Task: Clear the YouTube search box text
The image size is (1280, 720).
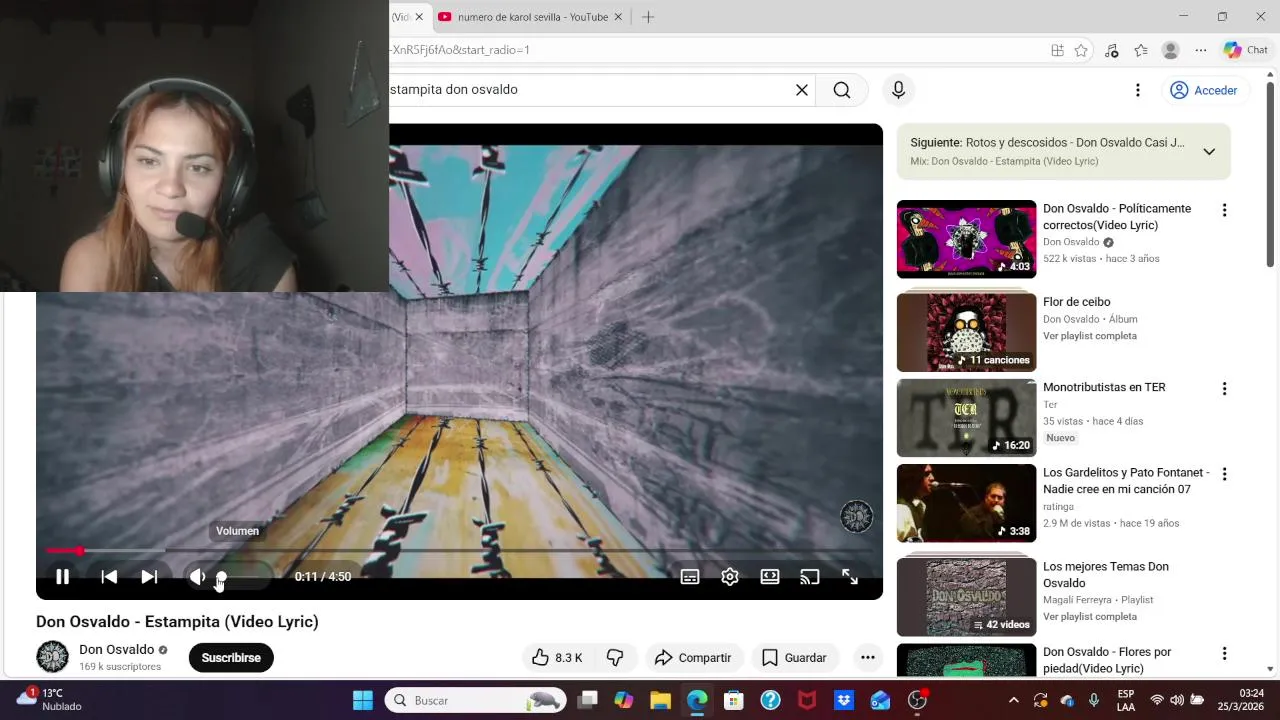Action: [802, 90]
